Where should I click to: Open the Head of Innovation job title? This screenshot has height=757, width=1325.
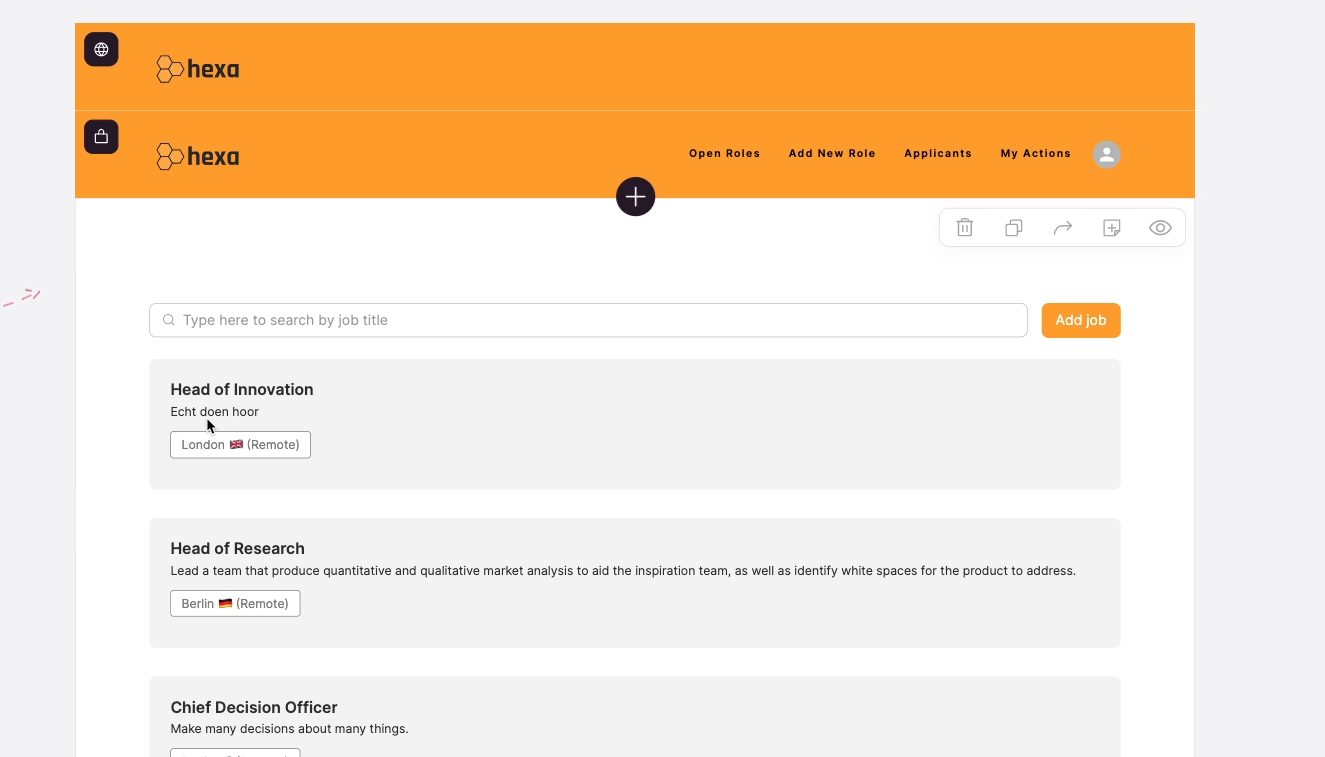pyautogui.click(x=242, y=390)
